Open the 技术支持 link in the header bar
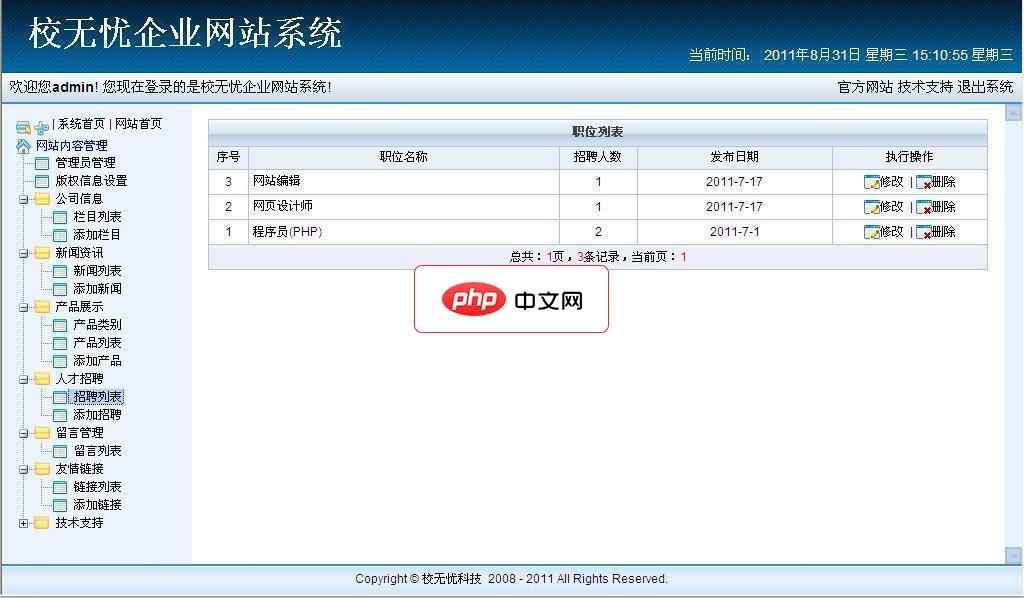Image resolution: width=1024 pixels, height=598 pixels. pyautogui.click(x=925, y=87)
